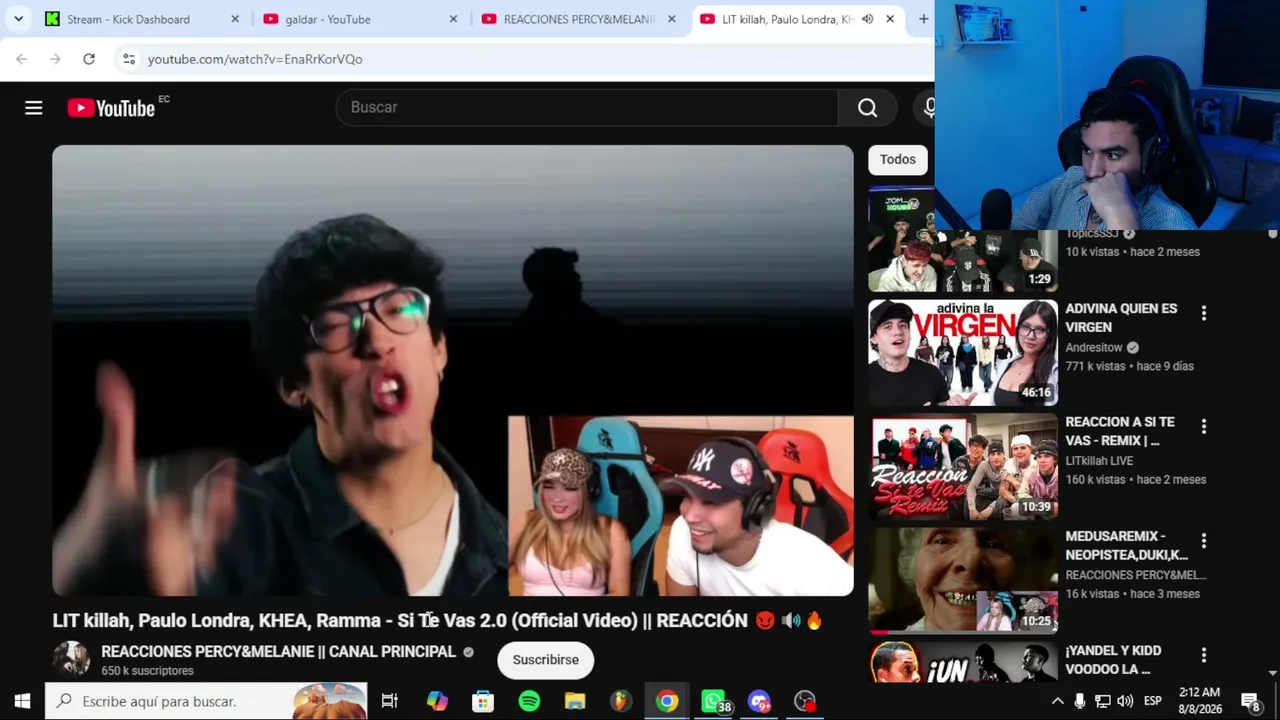Open more options for REACCION A SI TE VAS
Screen dimensions: 1280x720
pyautogui.click(x=1204, y=428)
